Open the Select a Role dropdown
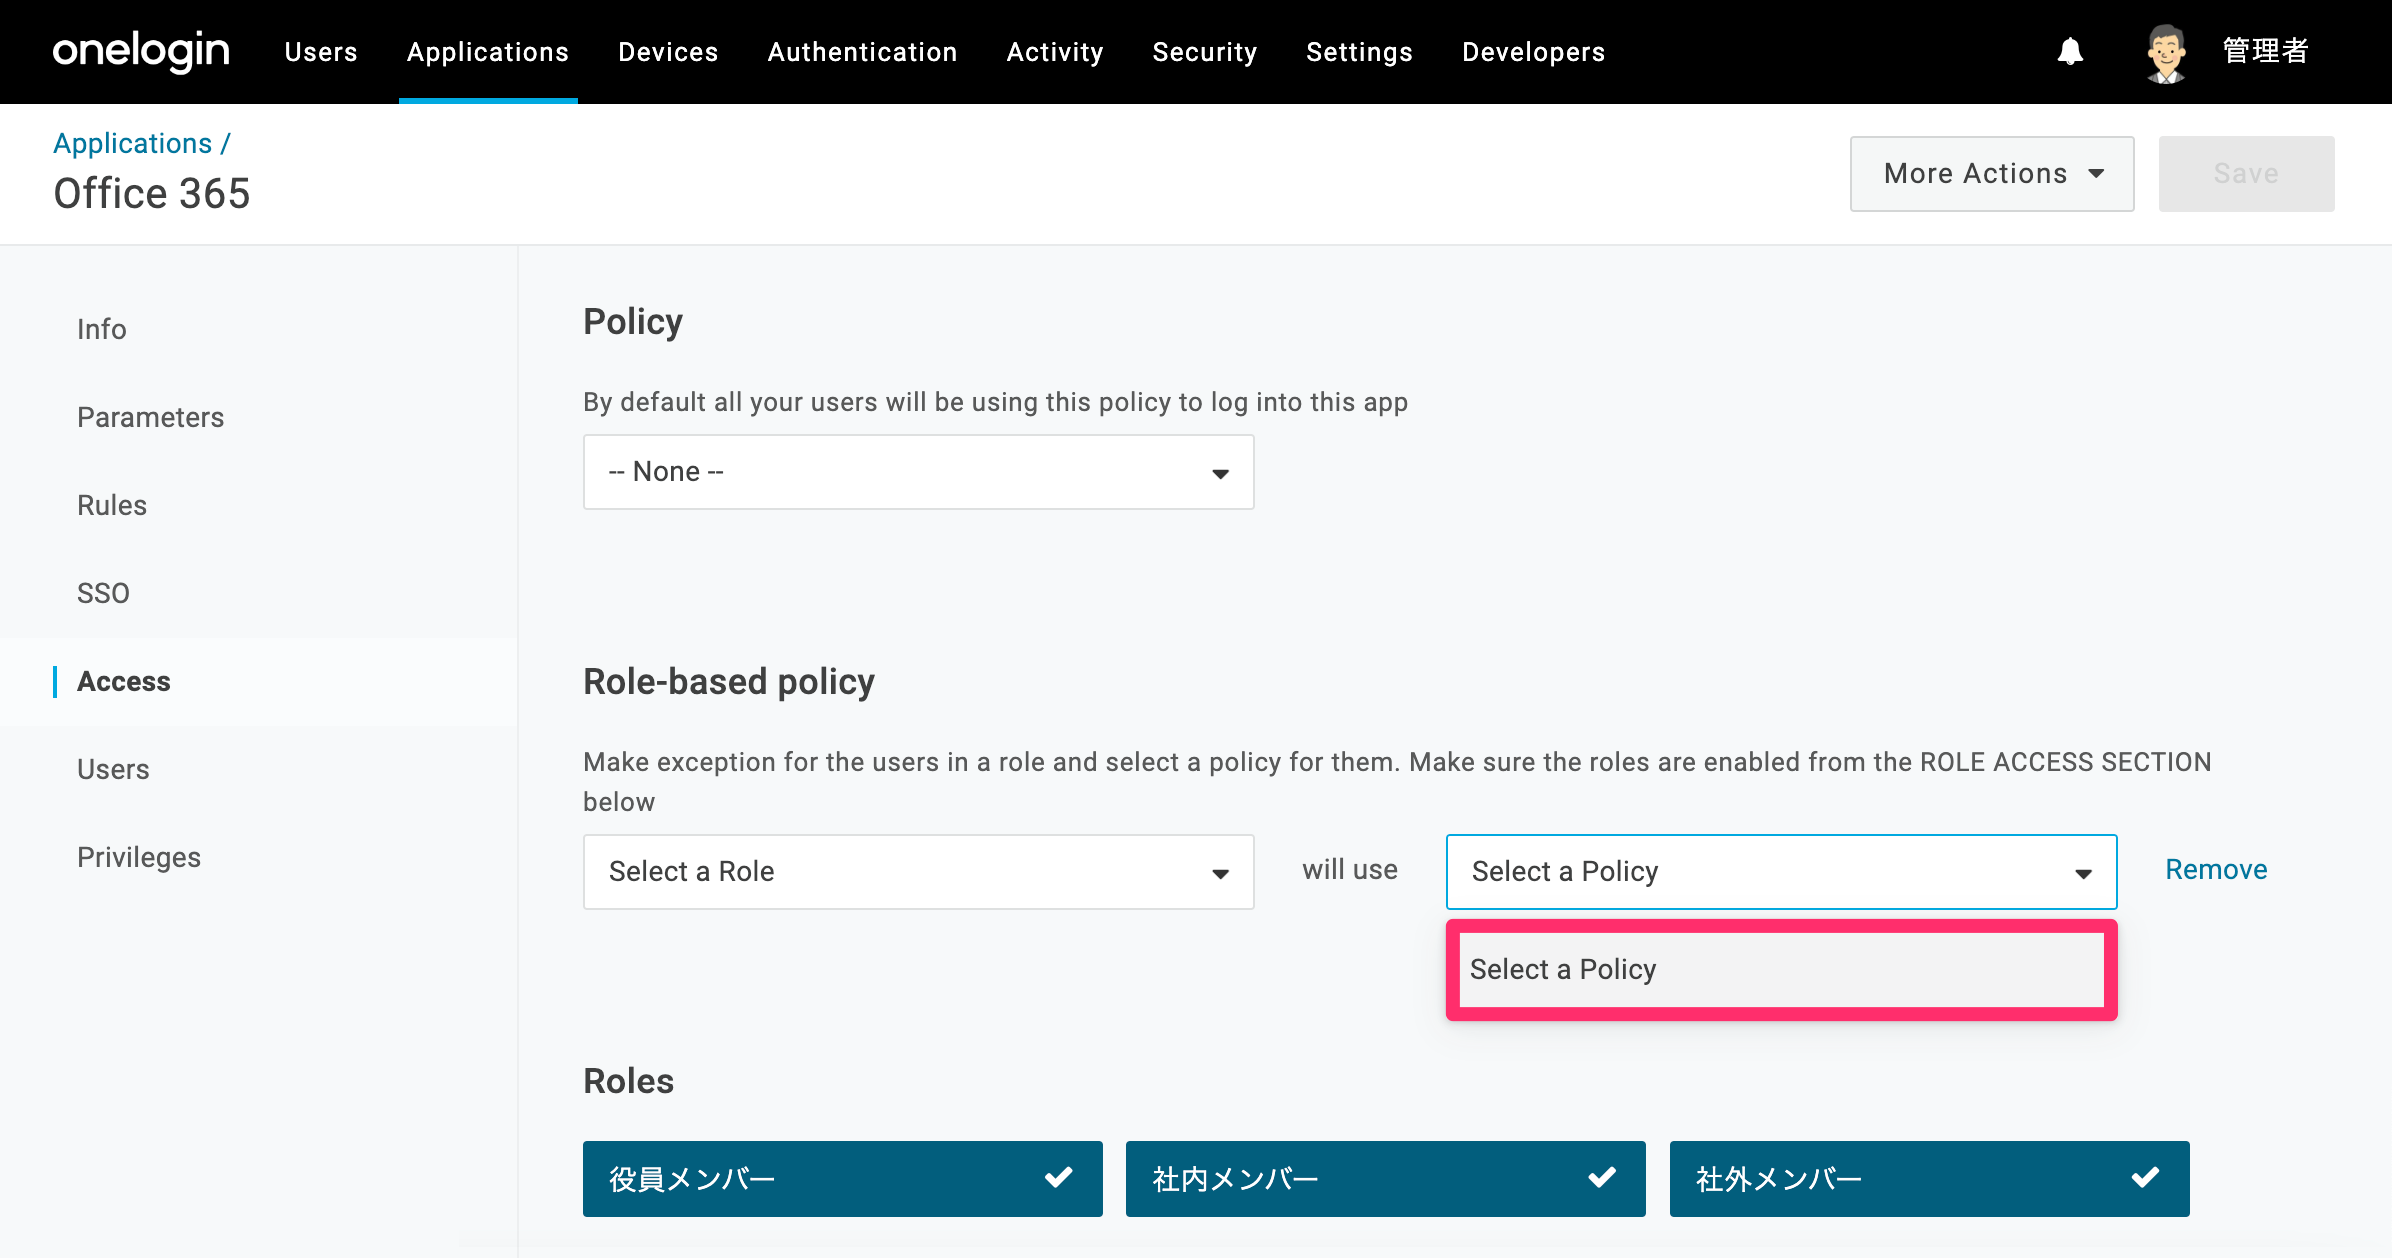 click(x=918, y=872)
